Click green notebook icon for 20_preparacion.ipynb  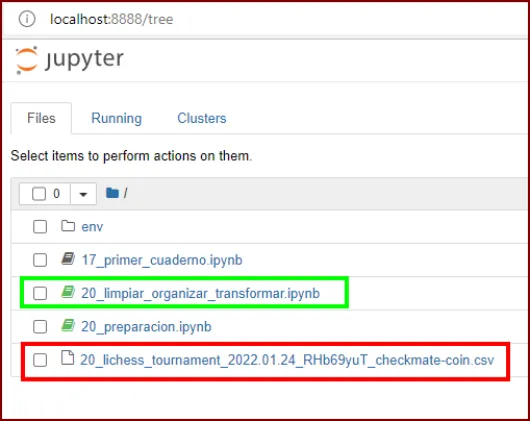coord(68,326)
